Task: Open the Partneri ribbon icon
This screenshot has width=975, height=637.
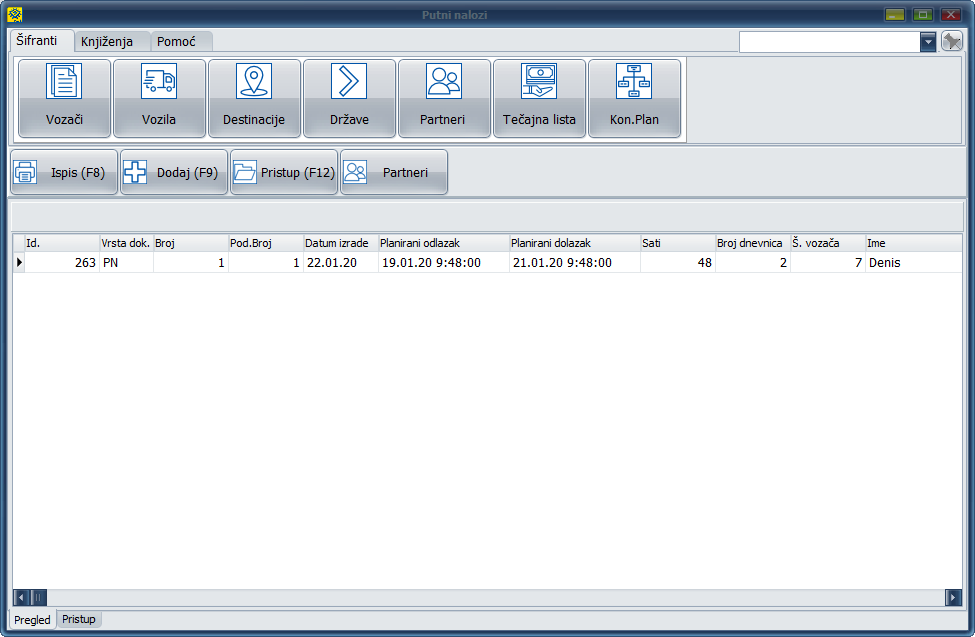Action: click(444, 98)
